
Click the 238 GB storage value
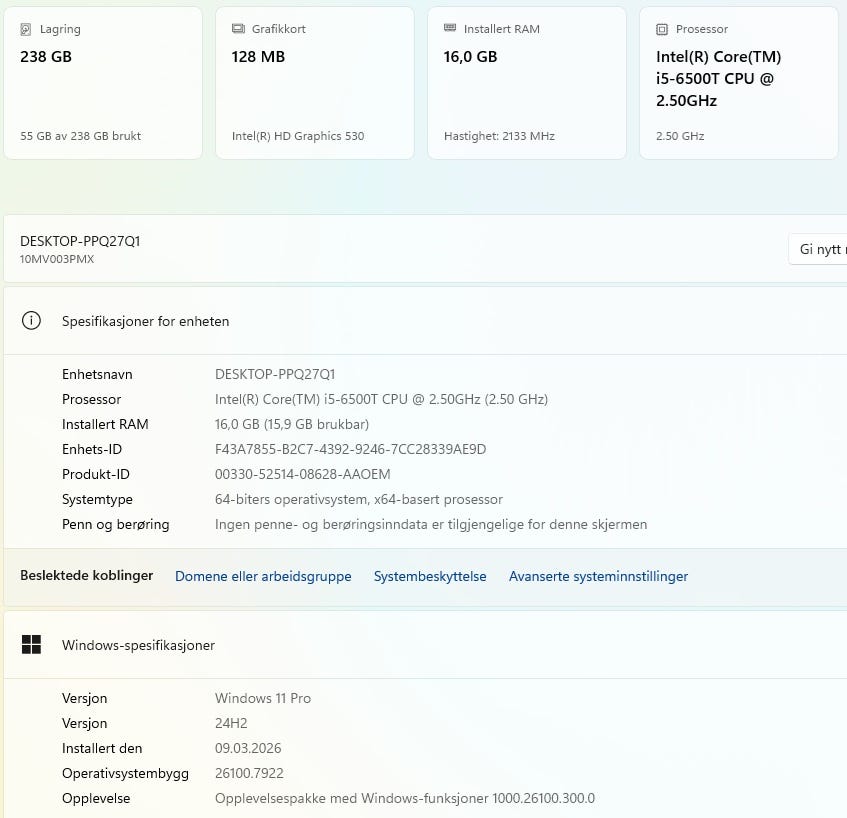46,57
